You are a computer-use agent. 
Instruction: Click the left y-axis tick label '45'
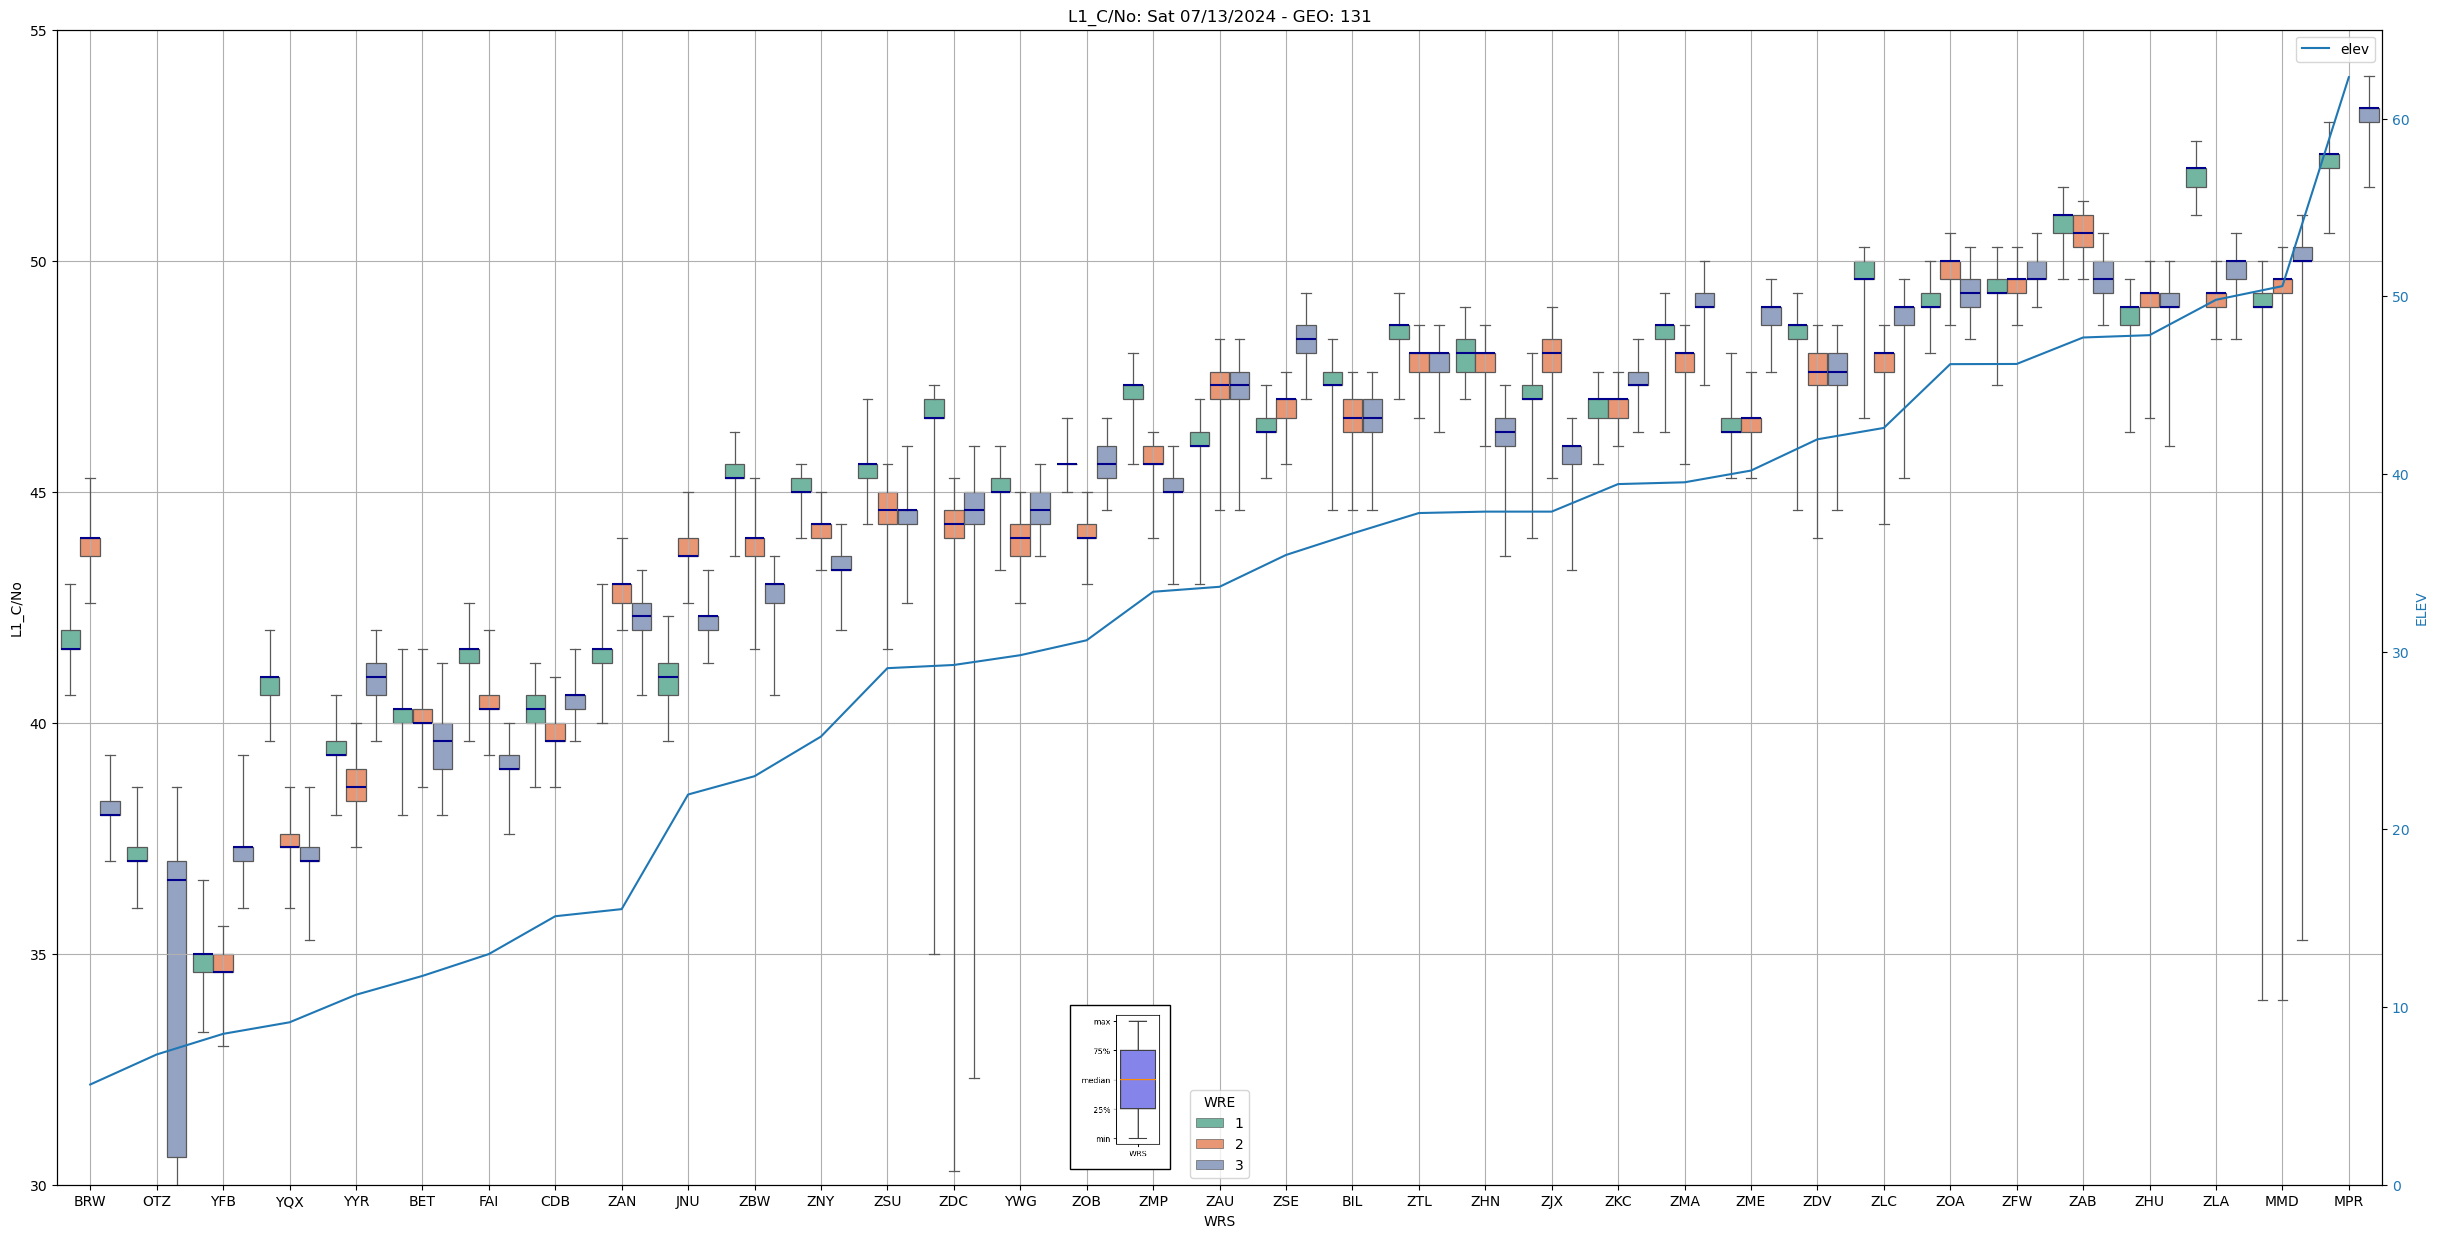pyautogui.click(x=40, y=493)
